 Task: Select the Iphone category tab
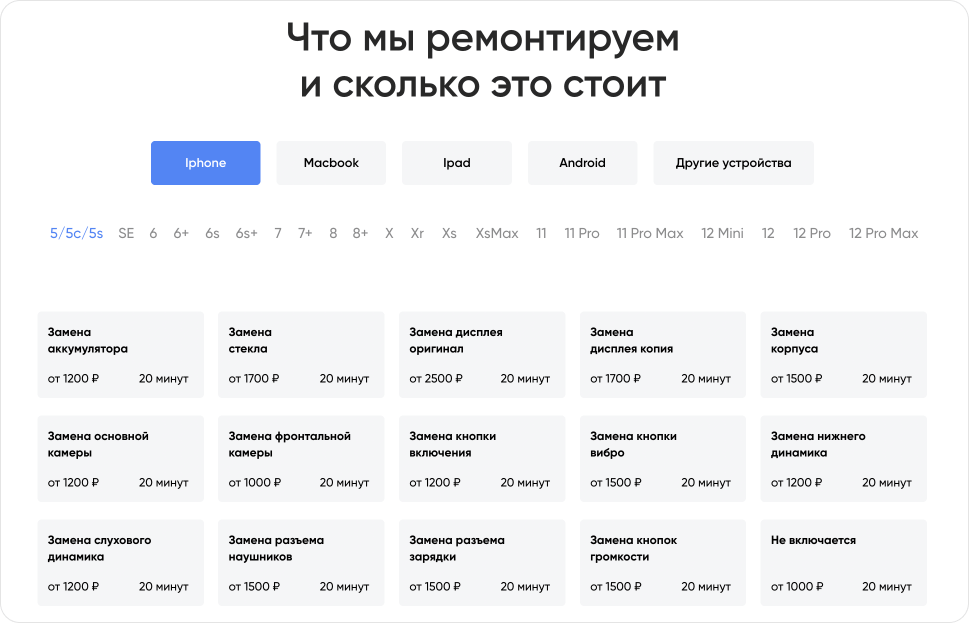(x=205, y=163)
